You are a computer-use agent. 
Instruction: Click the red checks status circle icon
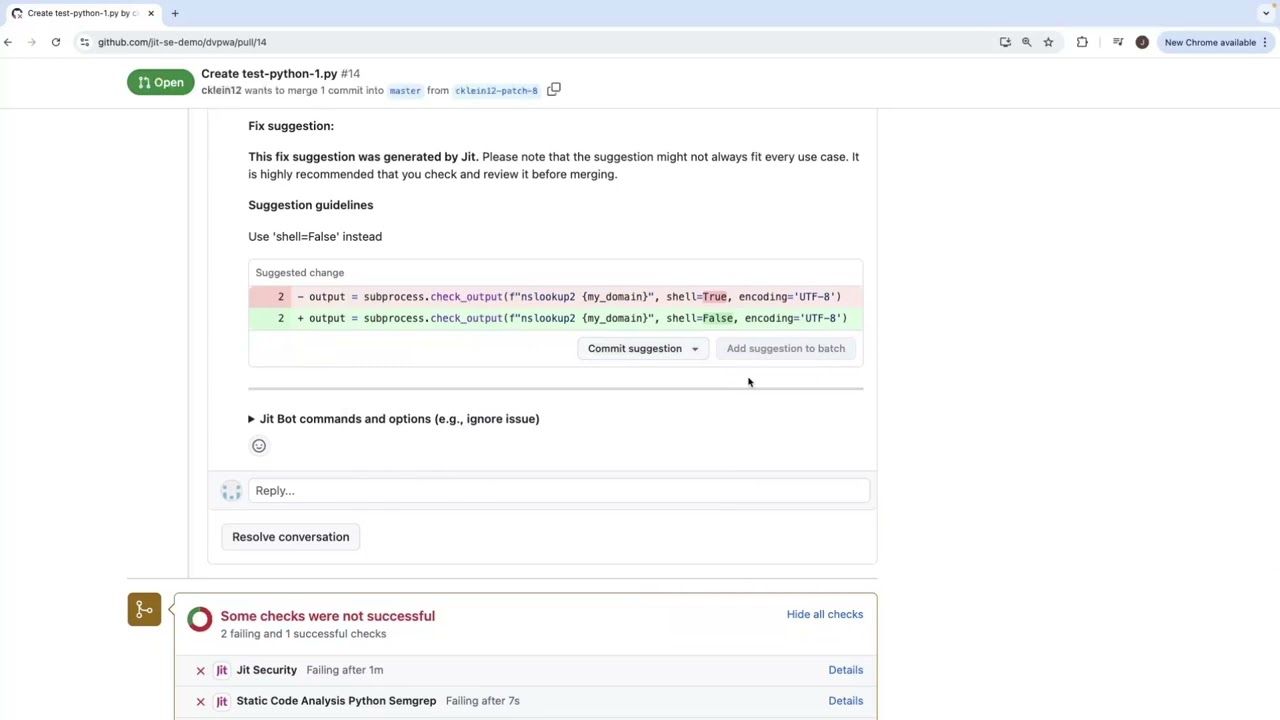[x=200, y=620]
